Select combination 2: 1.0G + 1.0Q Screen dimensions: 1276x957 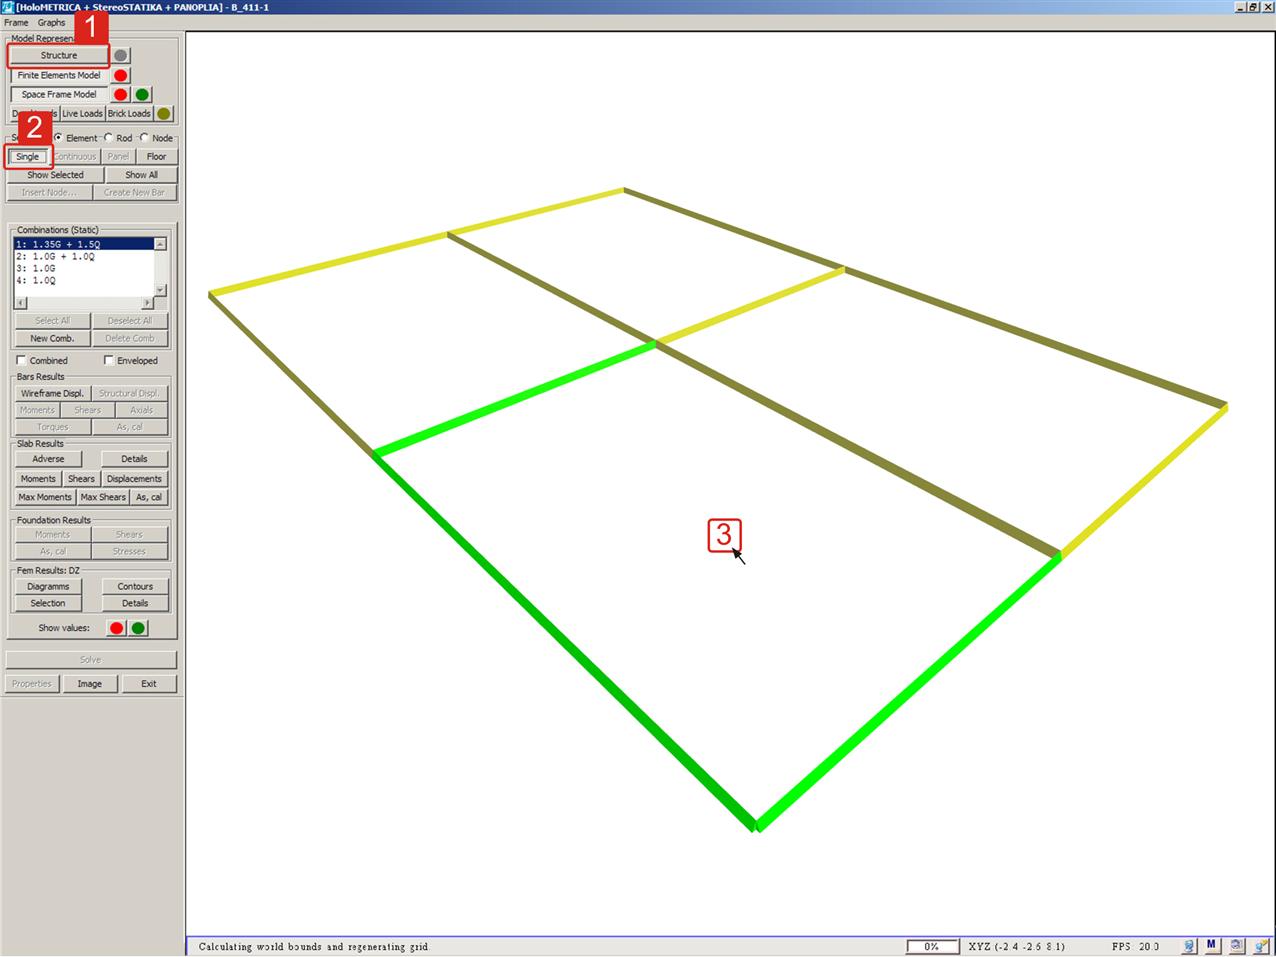pos(56,257)
